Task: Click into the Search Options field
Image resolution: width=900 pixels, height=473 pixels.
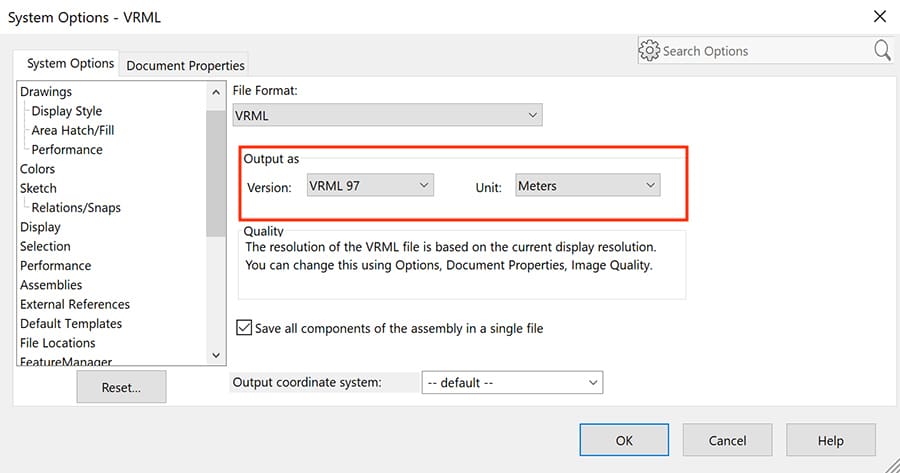Action: pyautogui.click(x=766, y=51)
